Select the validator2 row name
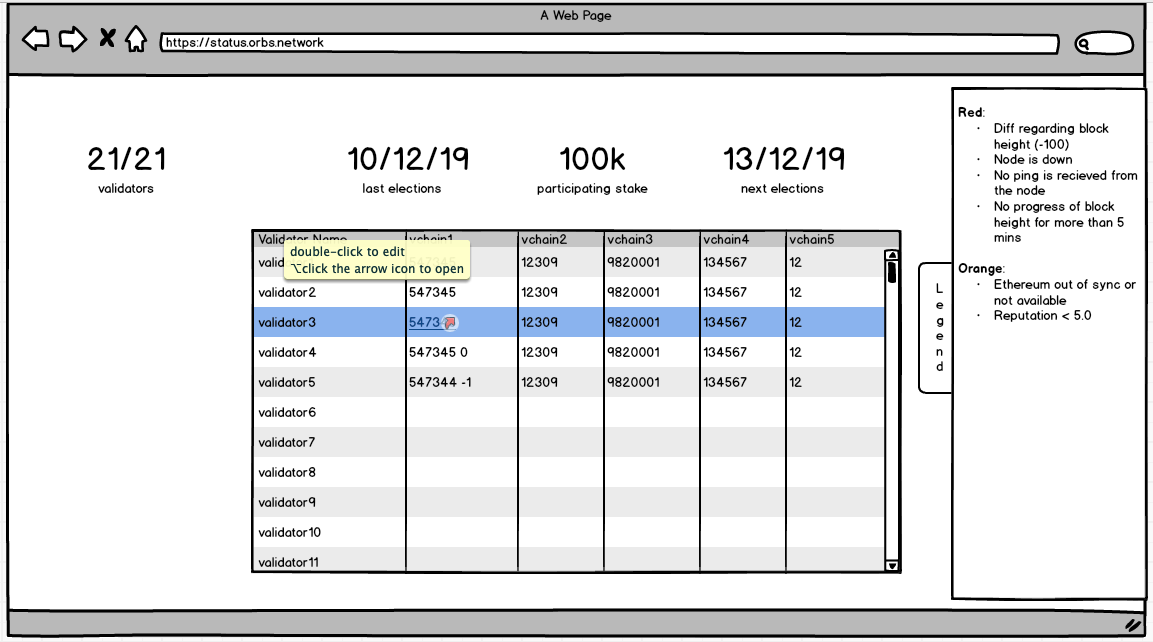Viewport: 1153px width, 642px height. [287, 292]
